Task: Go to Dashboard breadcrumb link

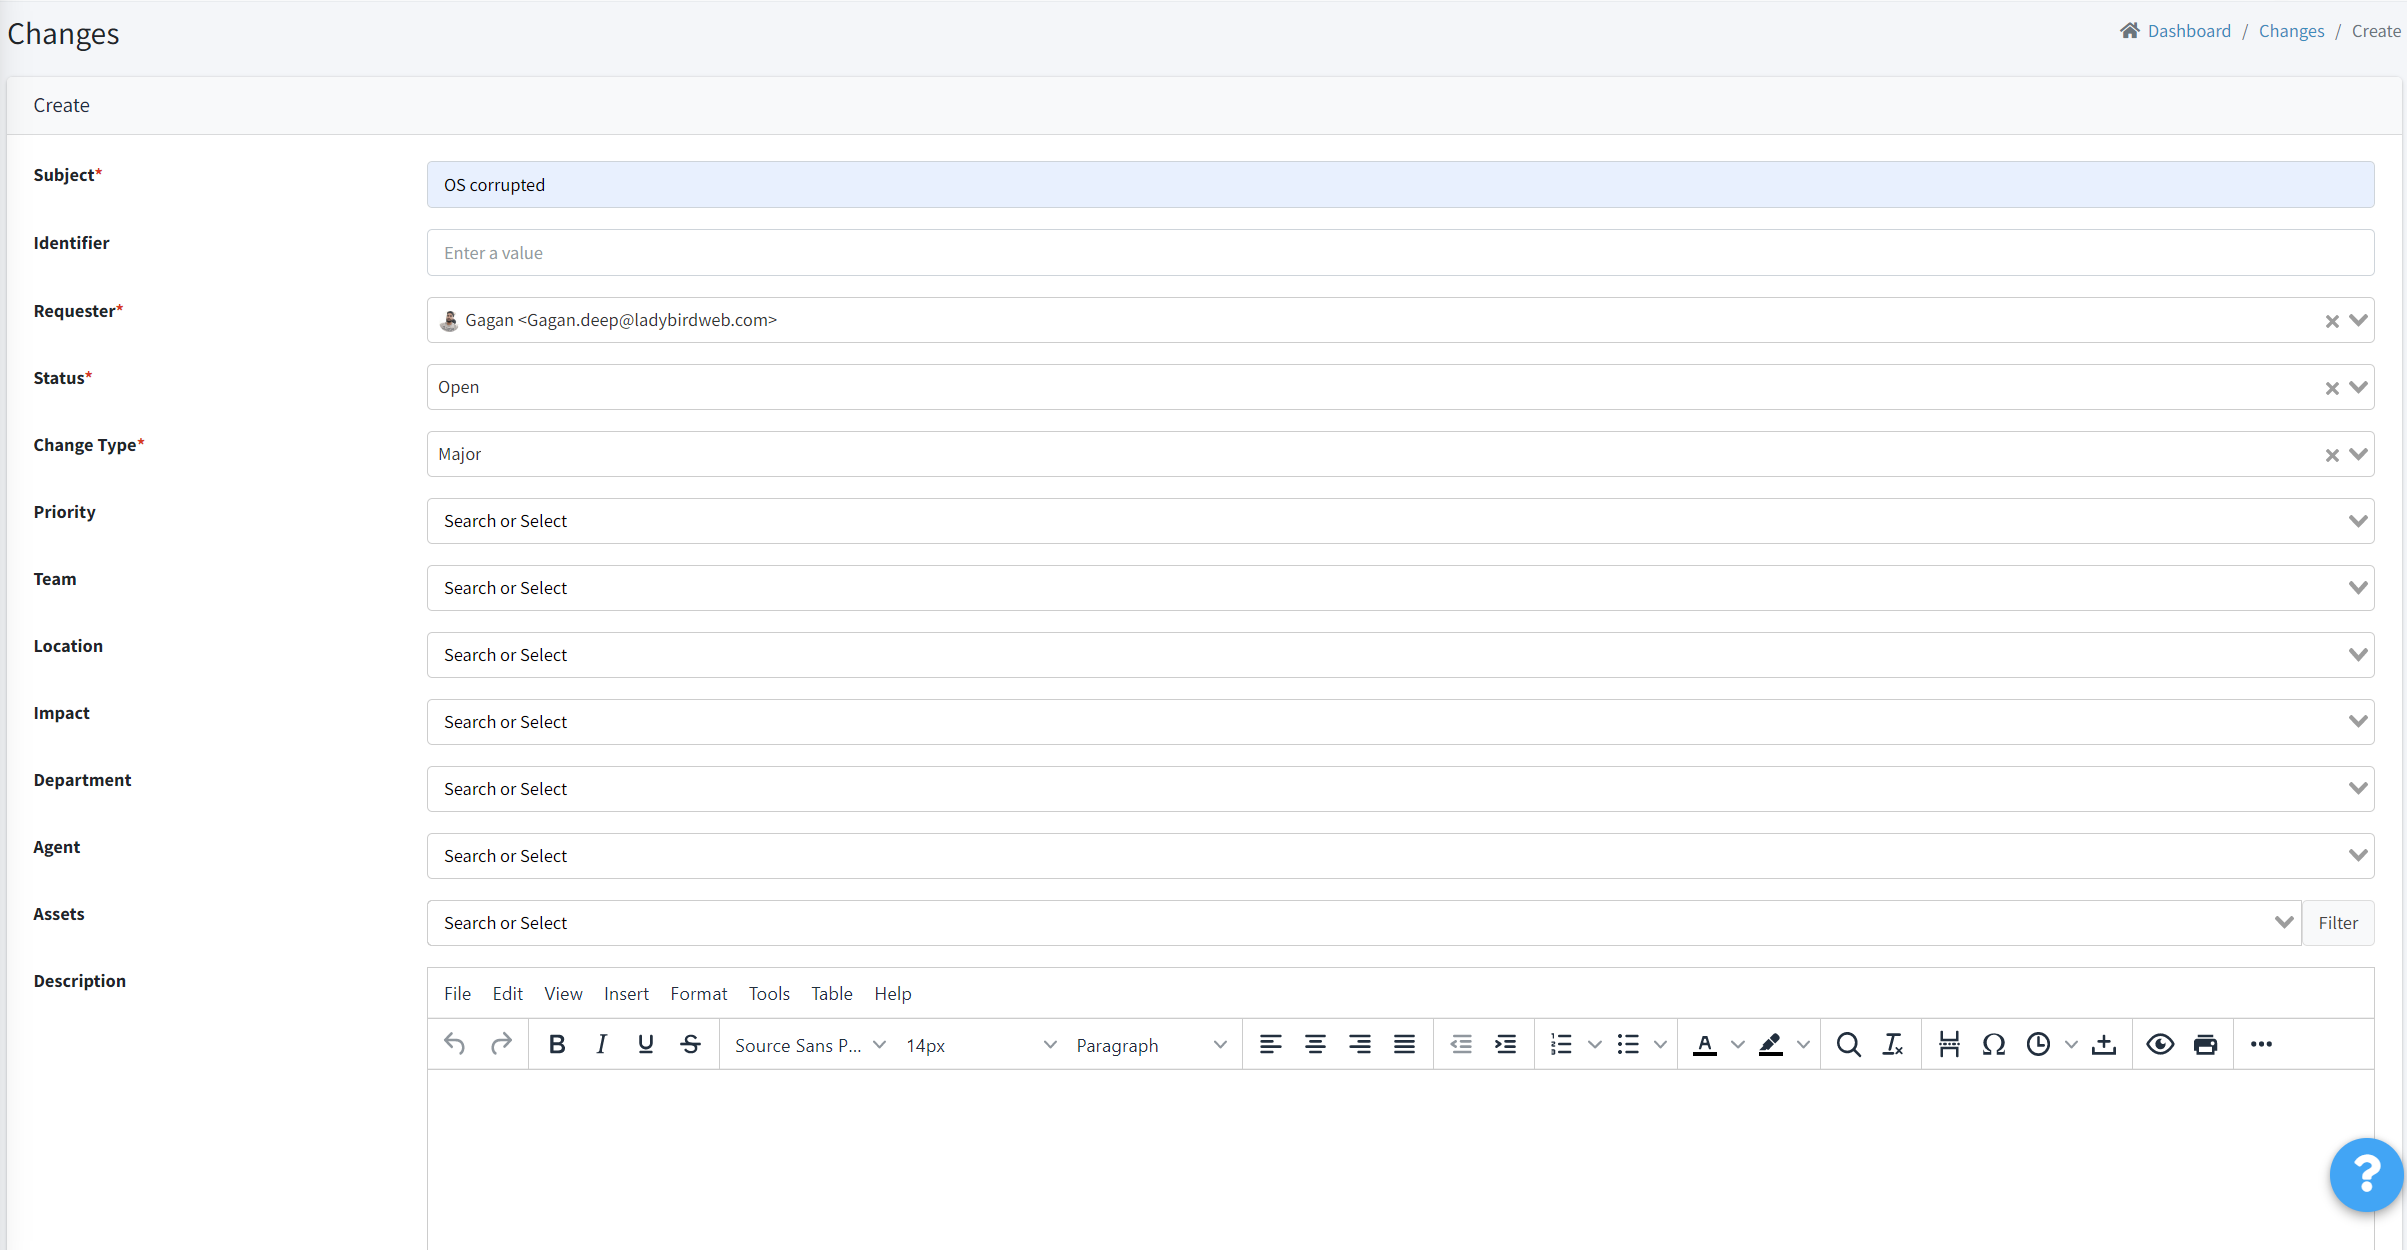Action: pos(2188,31)
